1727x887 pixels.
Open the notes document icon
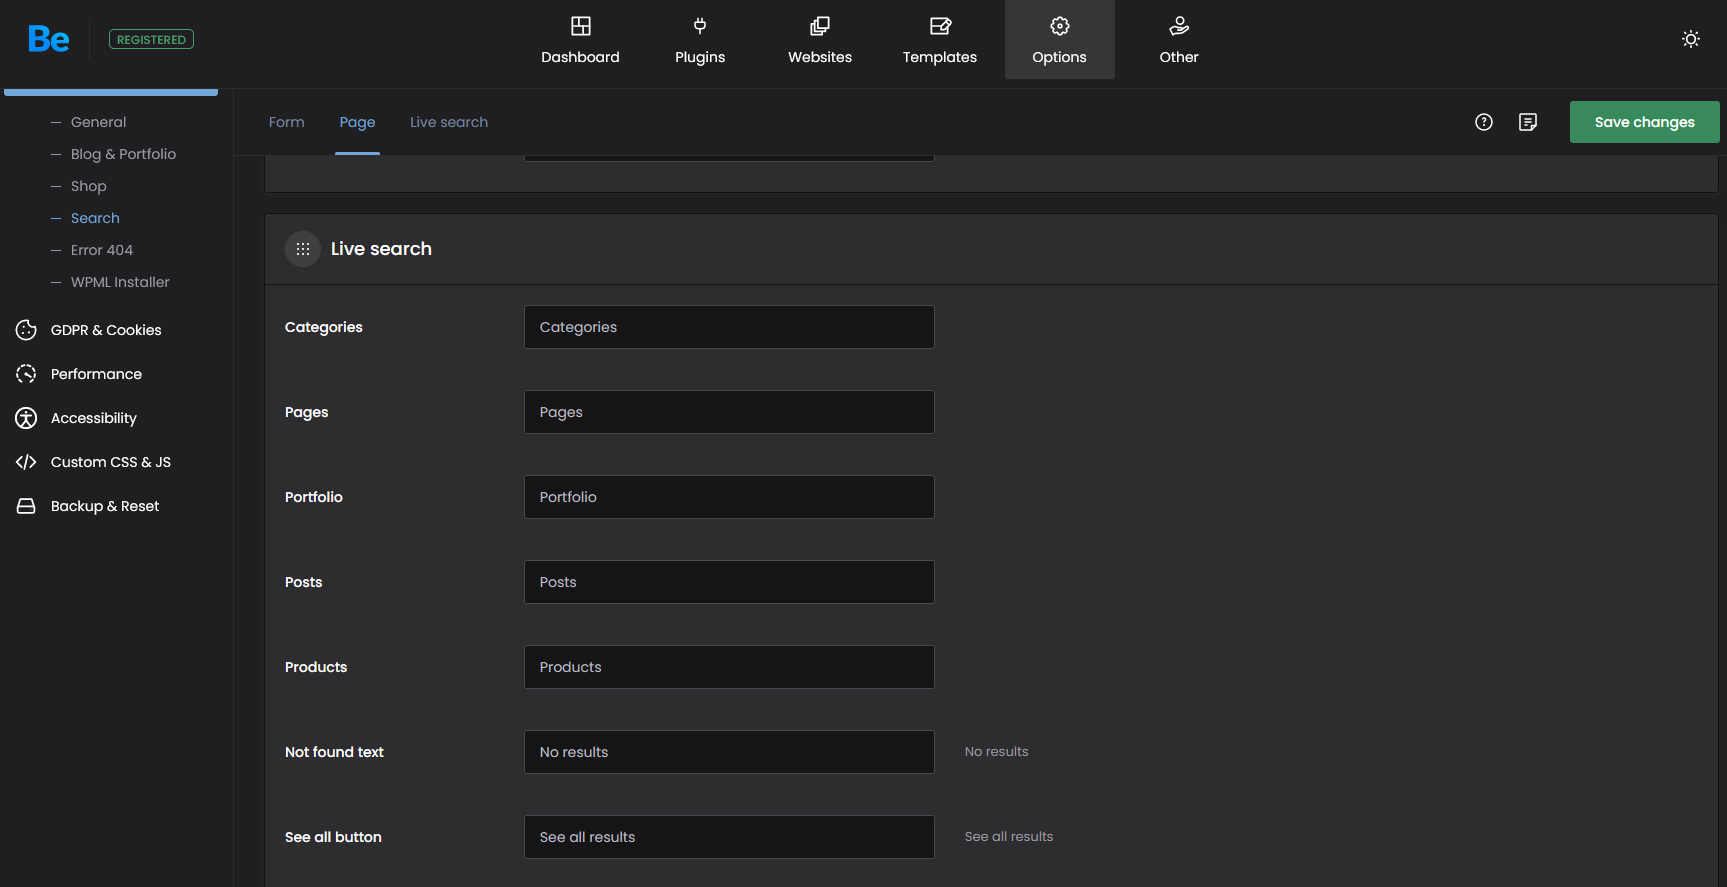pyautogui.click(x=1528, y=122)
